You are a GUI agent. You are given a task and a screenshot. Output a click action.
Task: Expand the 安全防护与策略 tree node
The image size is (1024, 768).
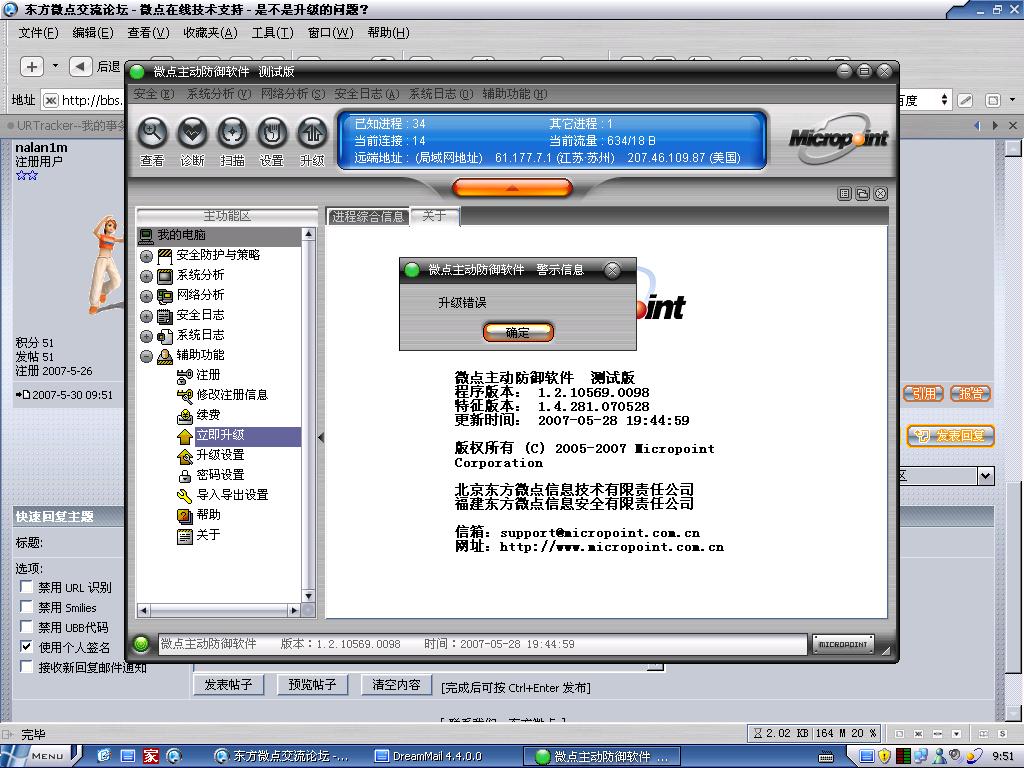[146, 256]
